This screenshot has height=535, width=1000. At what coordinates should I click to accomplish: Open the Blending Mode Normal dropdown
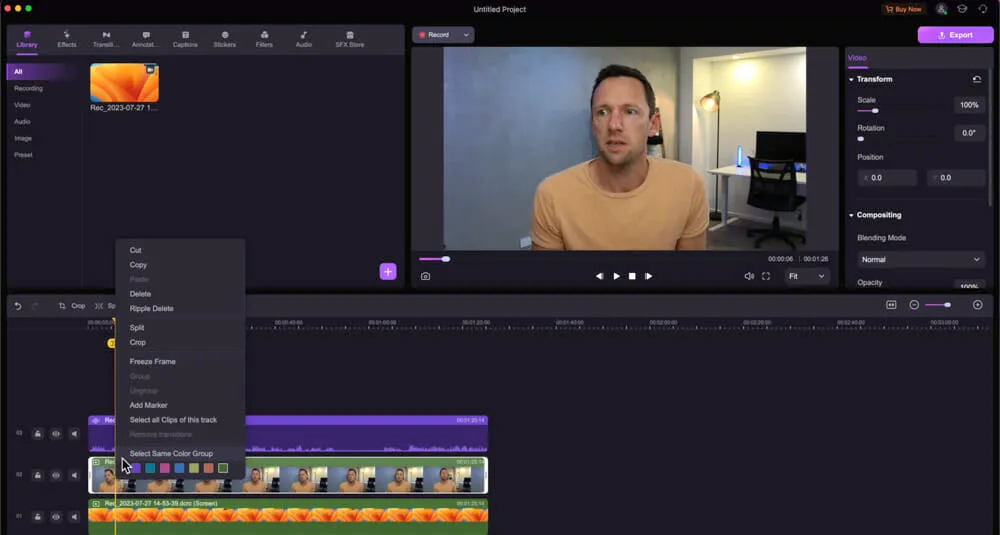[920, 259]
